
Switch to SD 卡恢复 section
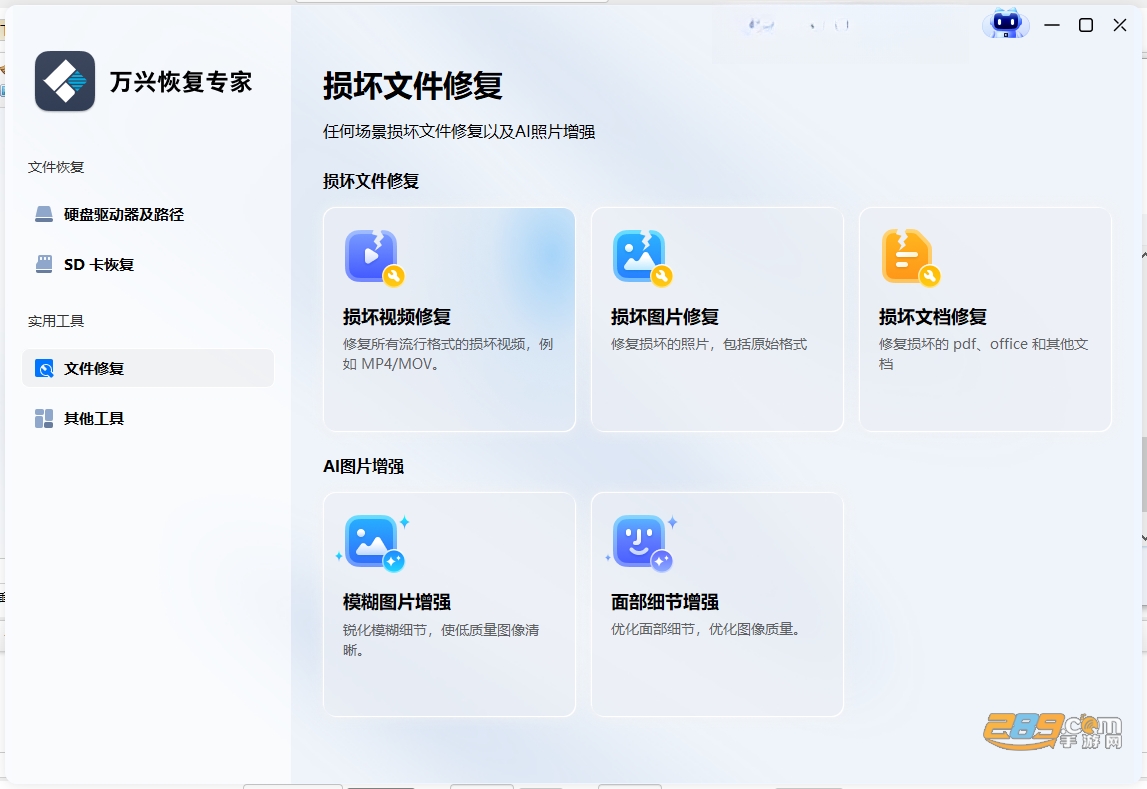coord(148,264)
